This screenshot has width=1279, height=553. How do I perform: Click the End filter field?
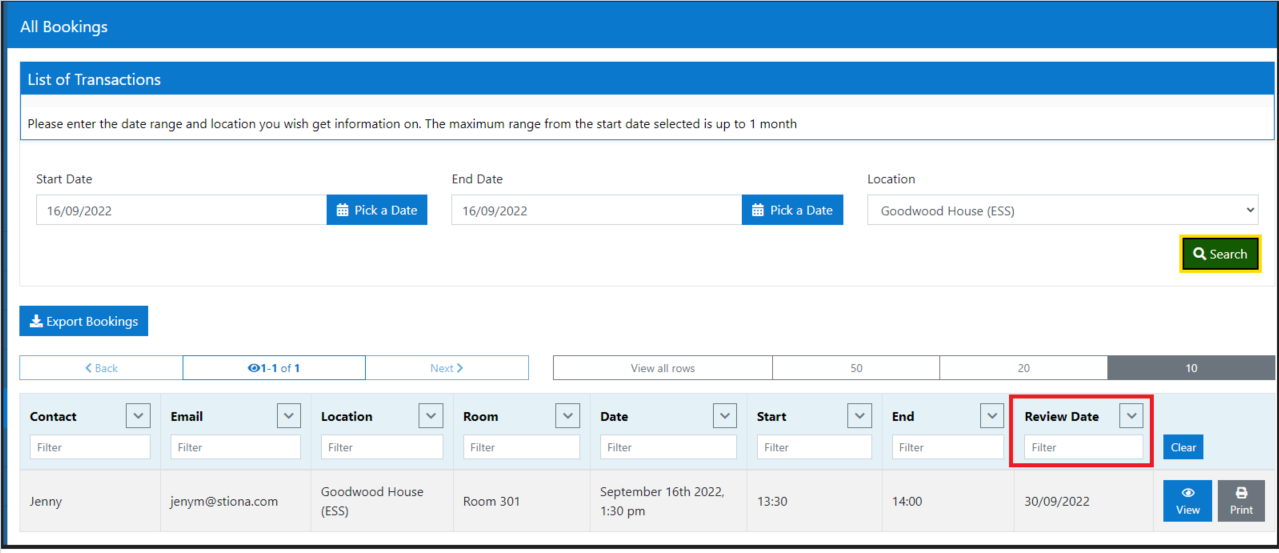tap(948, 447)
